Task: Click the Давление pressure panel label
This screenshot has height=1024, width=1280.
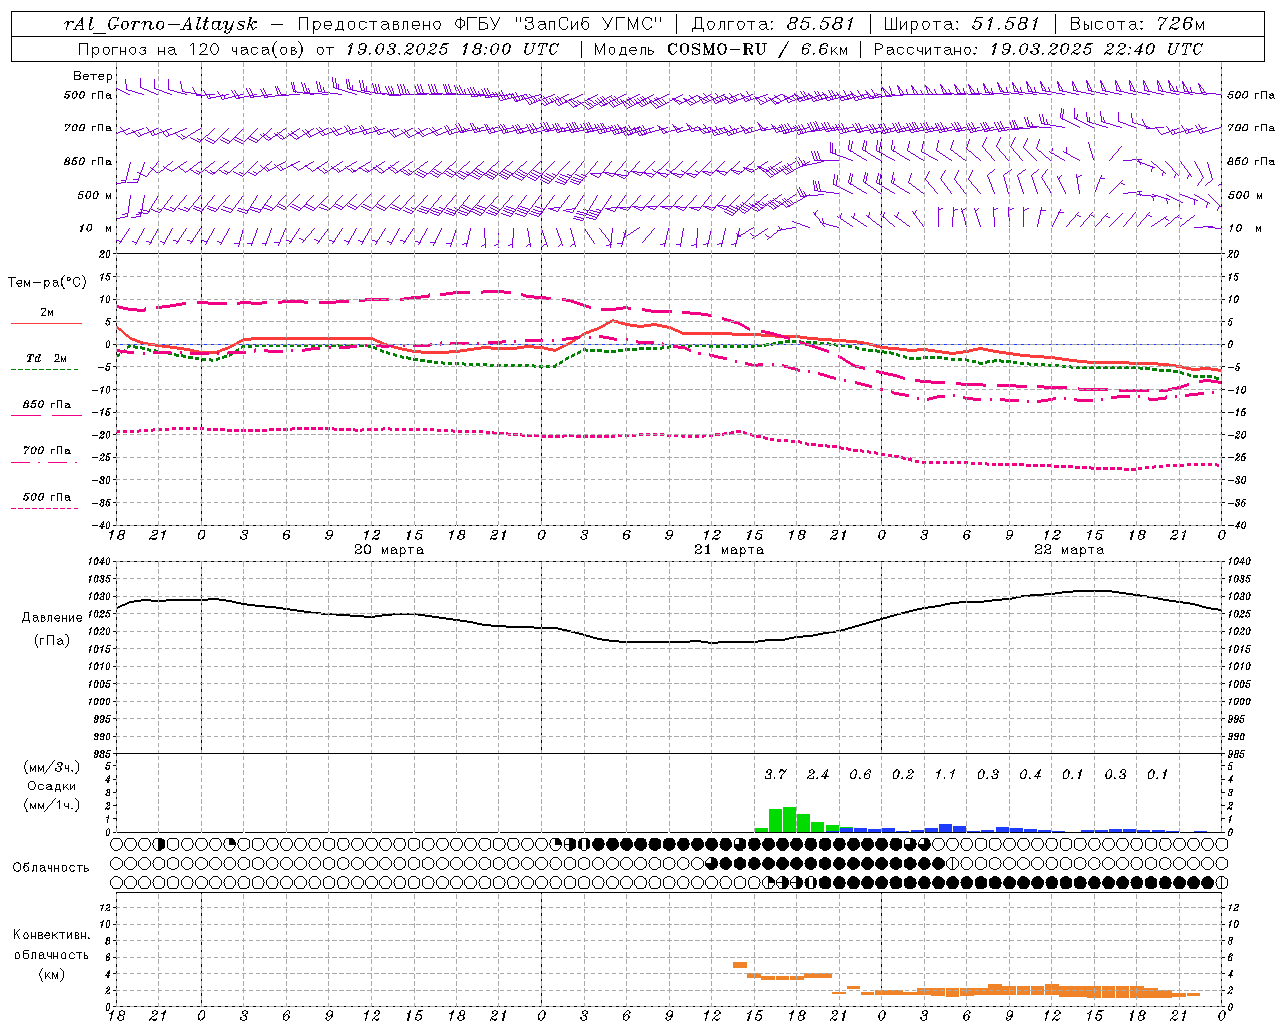Action: 52,618
